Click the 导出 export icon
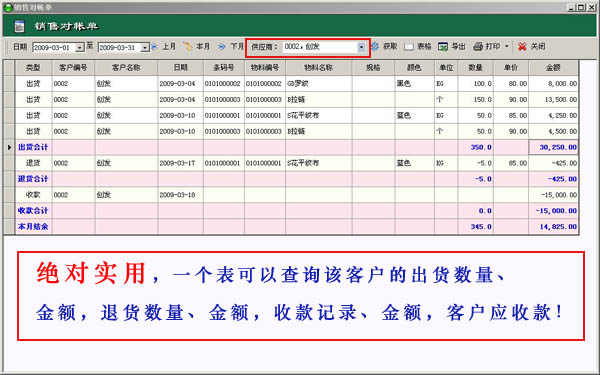The width and height of the screenshot is (600, 375). (443, 47)
